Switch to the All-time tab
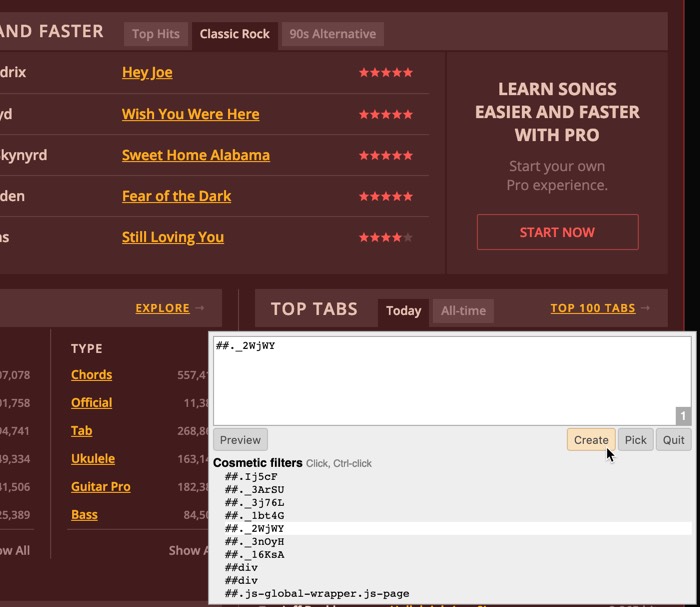 coord(463,311)
